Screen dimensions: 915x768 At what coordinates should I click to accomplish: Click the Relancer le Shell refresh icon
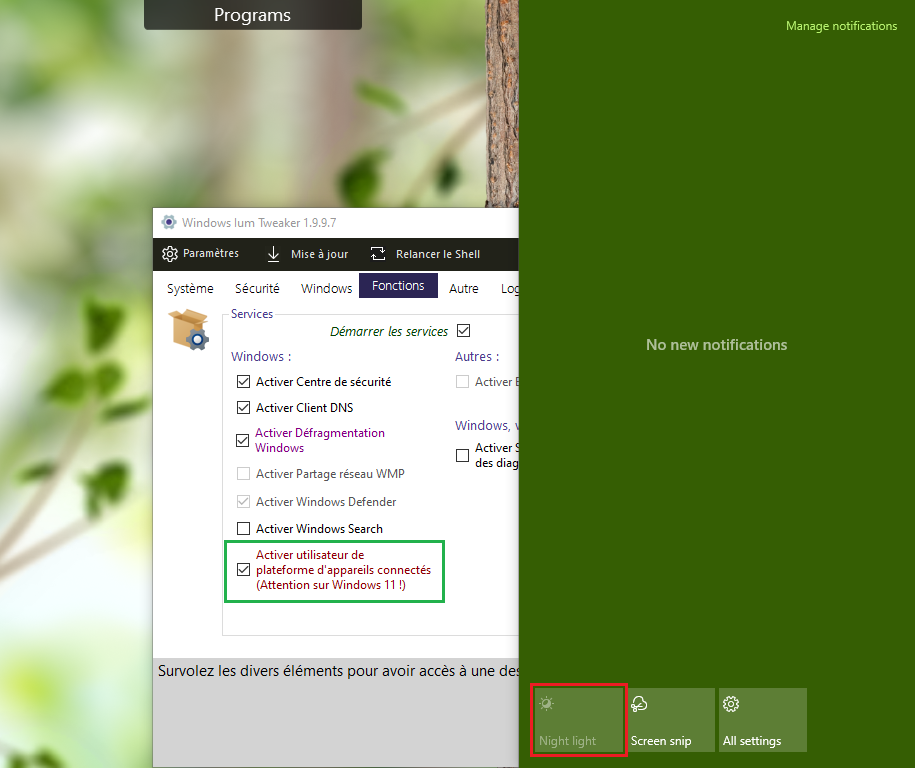click(378, 254)
